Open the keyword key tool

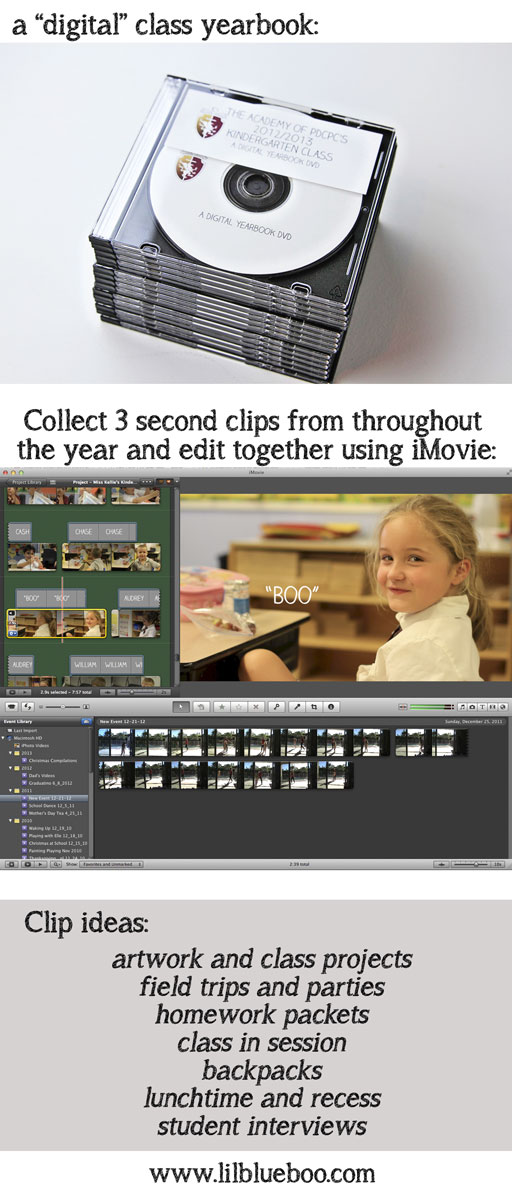(x=276, y=707)
